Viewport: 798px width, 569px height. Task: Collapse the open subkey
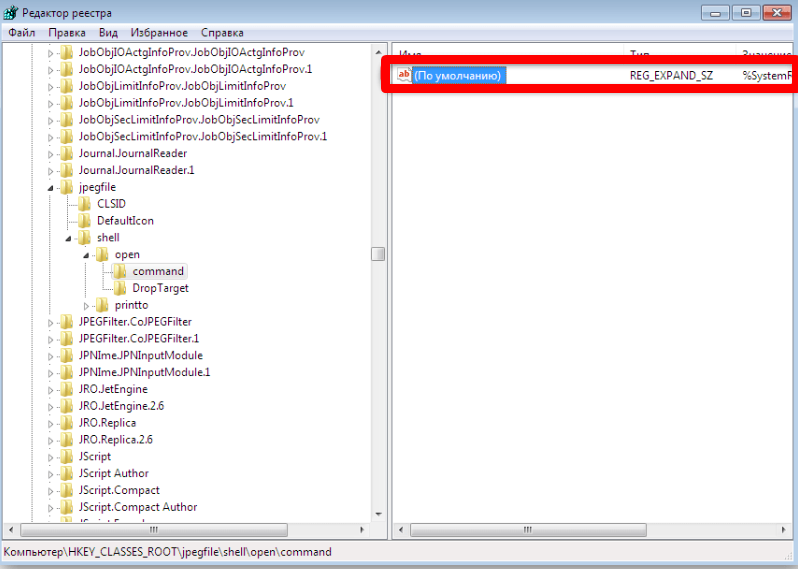point(86,255)
